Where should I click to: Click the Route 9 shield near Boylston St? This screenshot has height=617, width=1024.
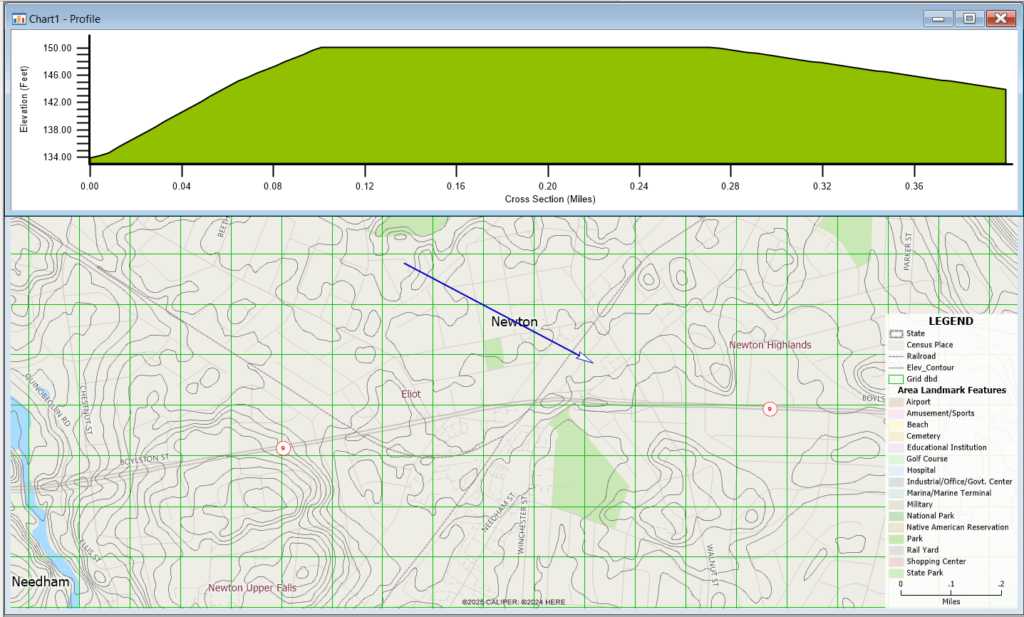coord(283,448)
